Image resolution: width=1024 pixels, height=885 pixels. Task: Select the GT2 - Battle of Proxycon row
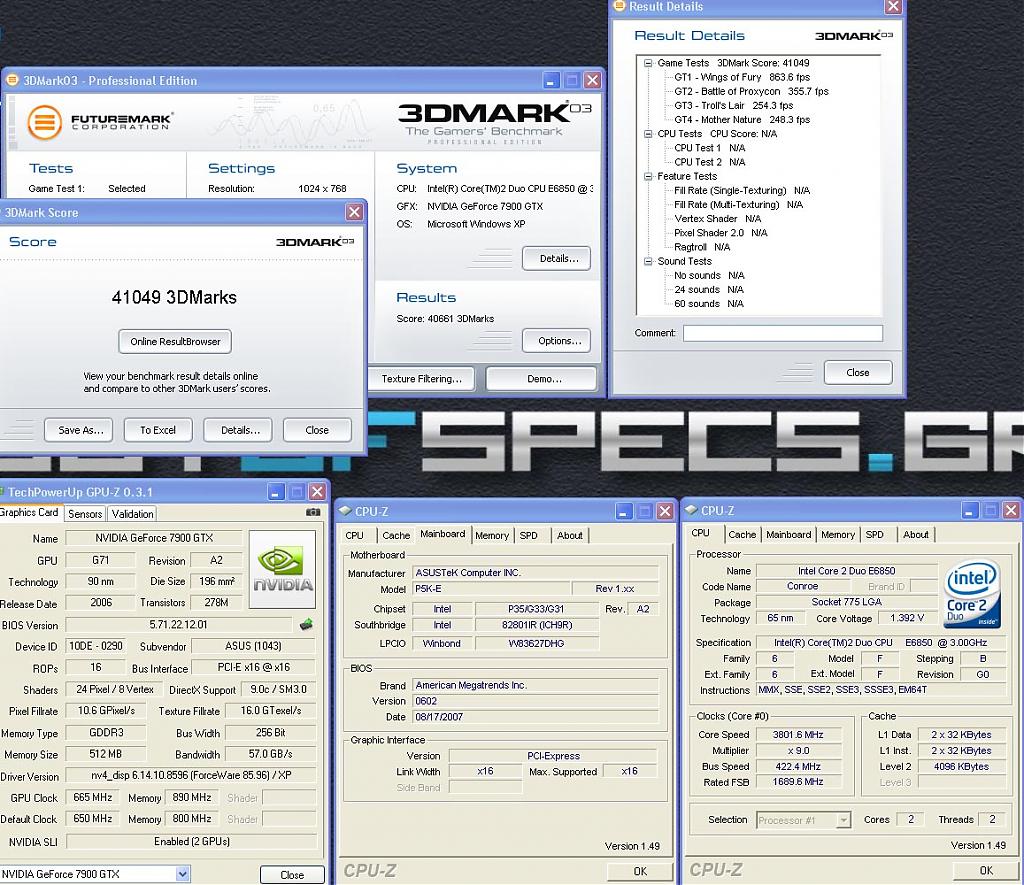coord(751,91)
